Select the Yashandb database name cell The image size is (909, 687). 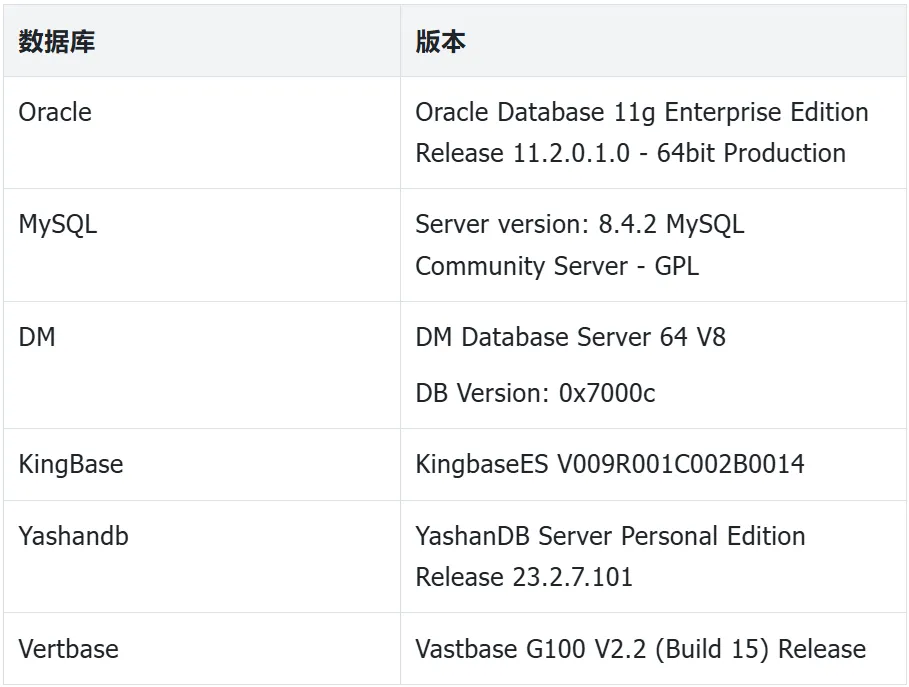pyautogui.click(x=73, y=536)
